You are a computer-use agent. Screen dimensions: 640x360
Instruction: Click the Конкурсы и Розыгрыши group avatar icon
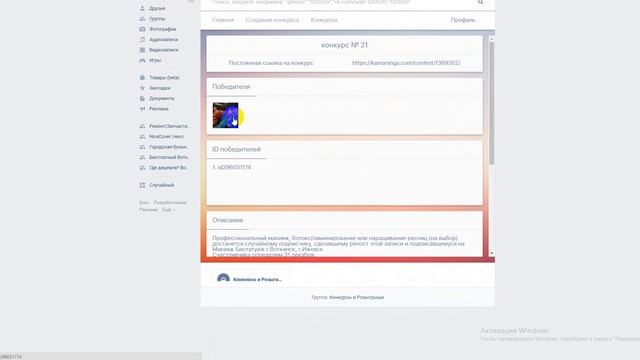pos(223,278)
